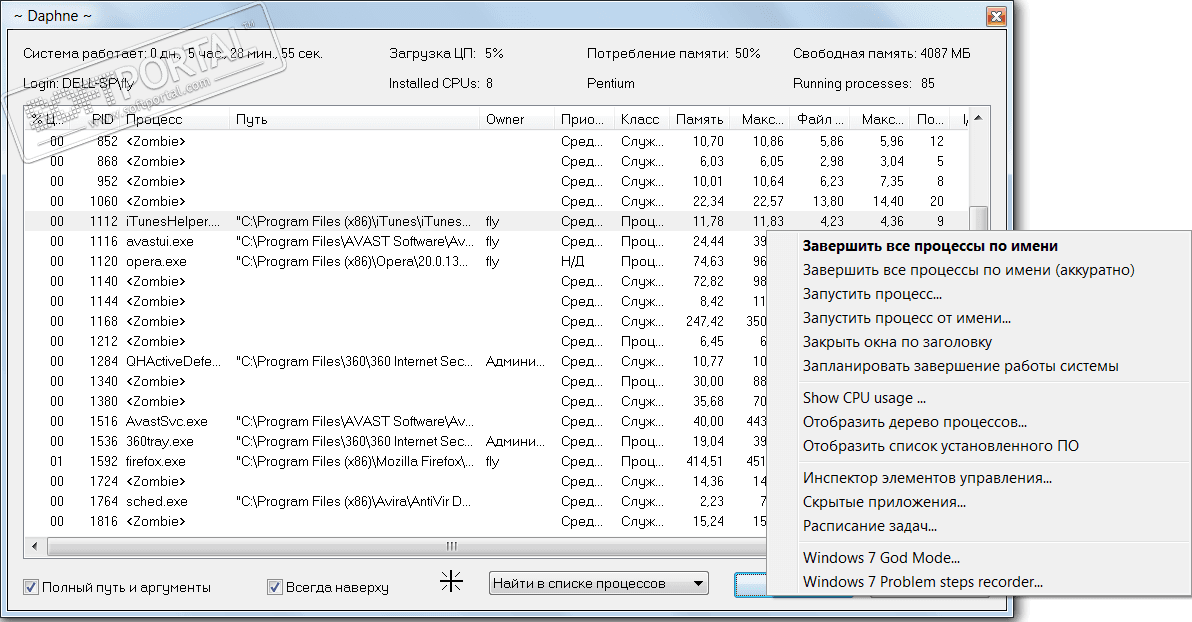This screenshot has width=1192, height=622.
Task: Click the horizontal scrollbar left arrow
Action: 34,546
